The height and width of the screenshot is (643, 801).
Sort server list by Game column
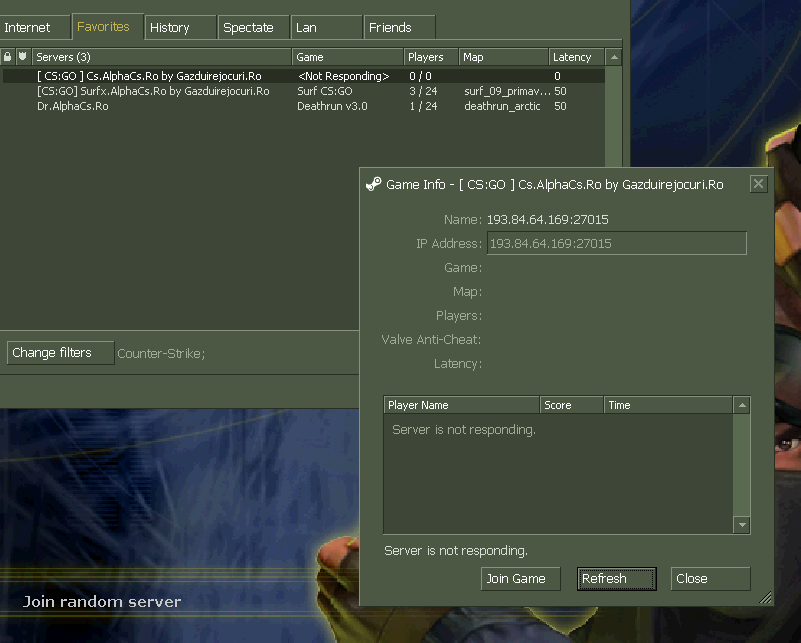click(347, 57)
